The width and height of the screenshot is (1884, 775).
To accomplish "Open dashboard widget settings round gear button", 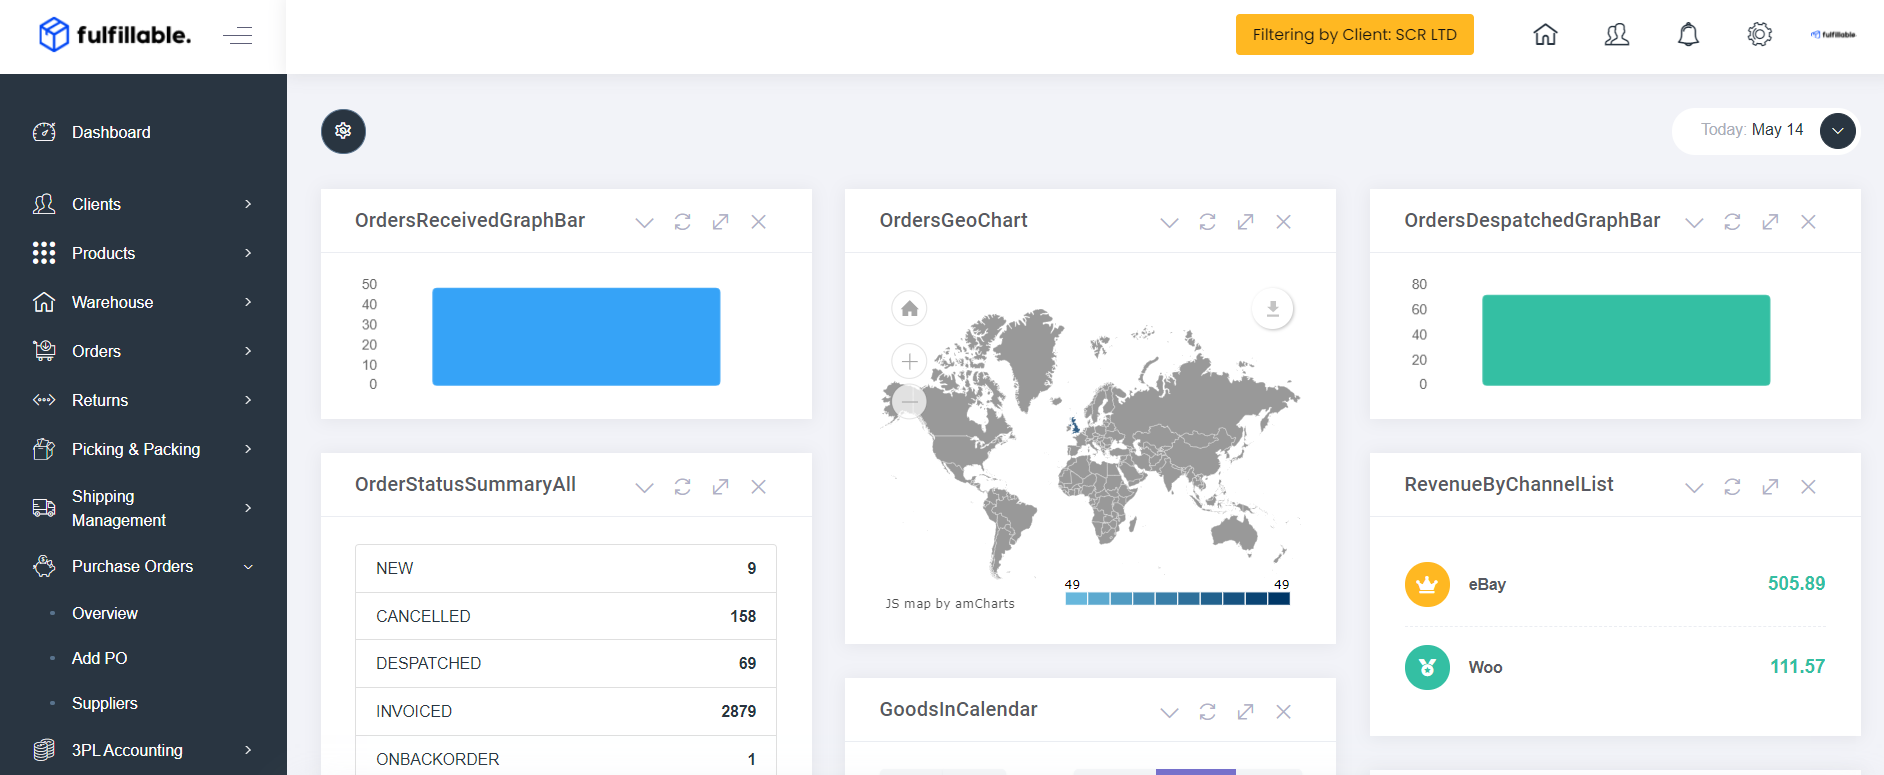I will click(343, 131).
